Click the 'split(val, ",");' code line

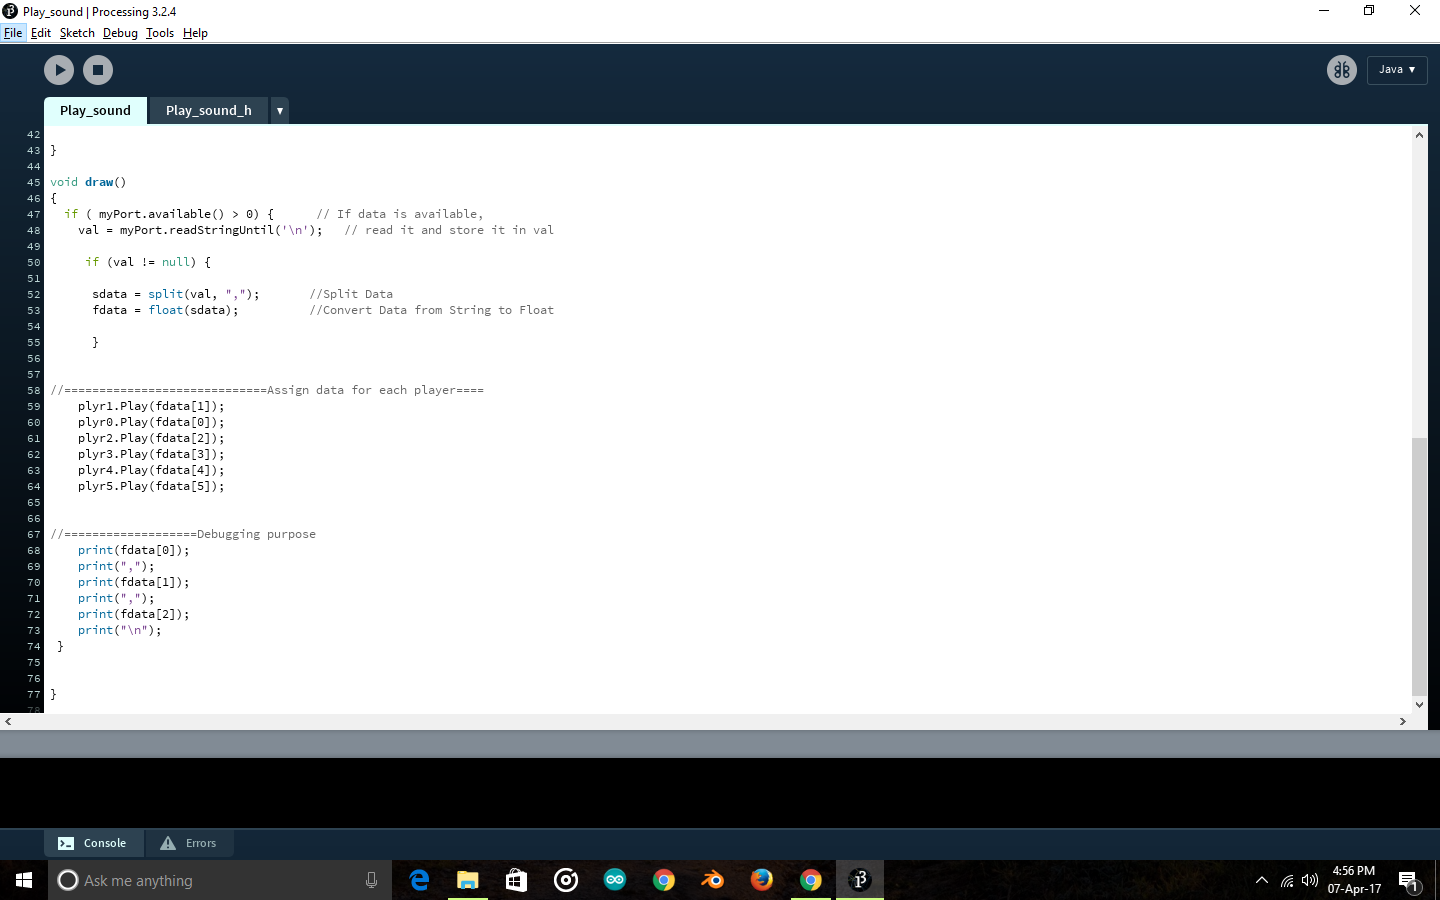[176, 294]
